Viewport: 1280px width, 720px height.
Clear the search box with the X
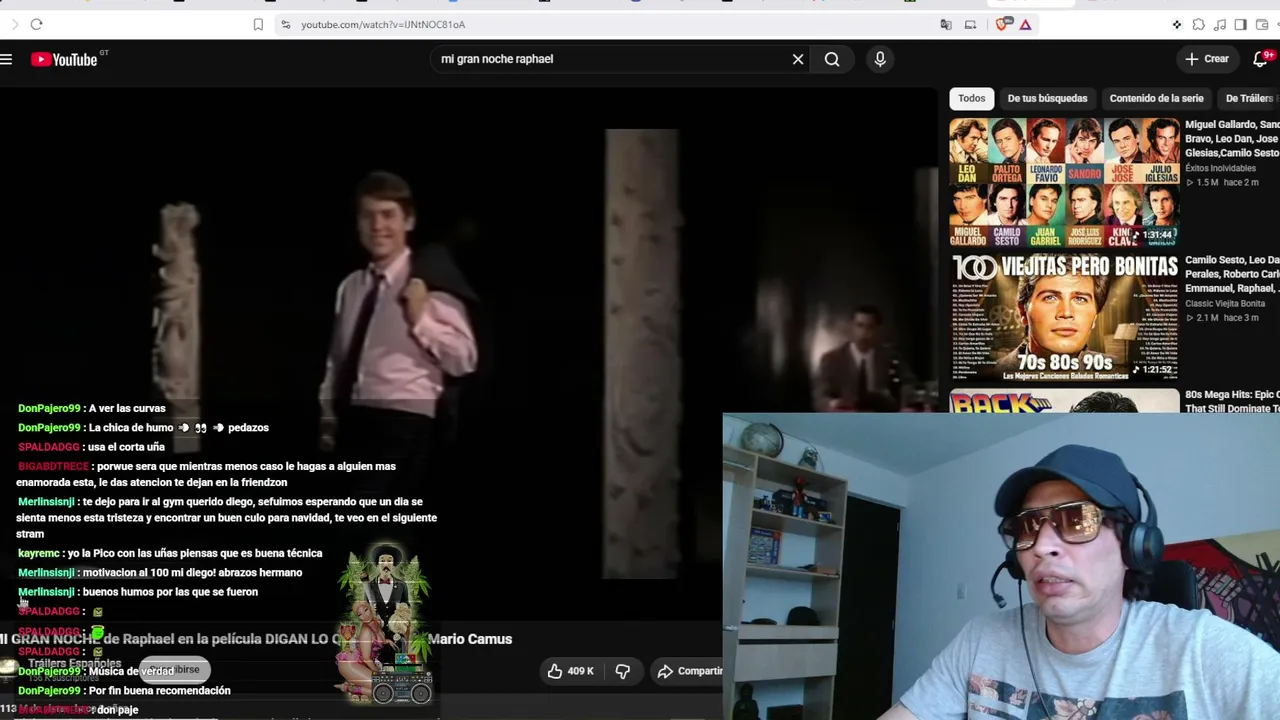798,59
